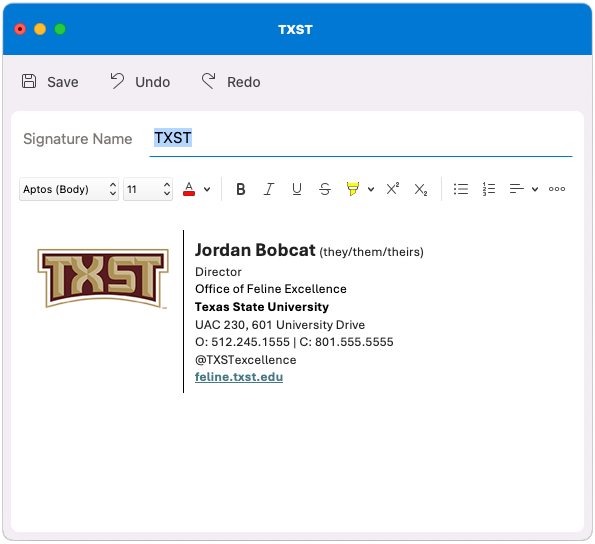Screen dimensions: 595x544
Task: Toggle italic formatting
Action: (269, 189)
